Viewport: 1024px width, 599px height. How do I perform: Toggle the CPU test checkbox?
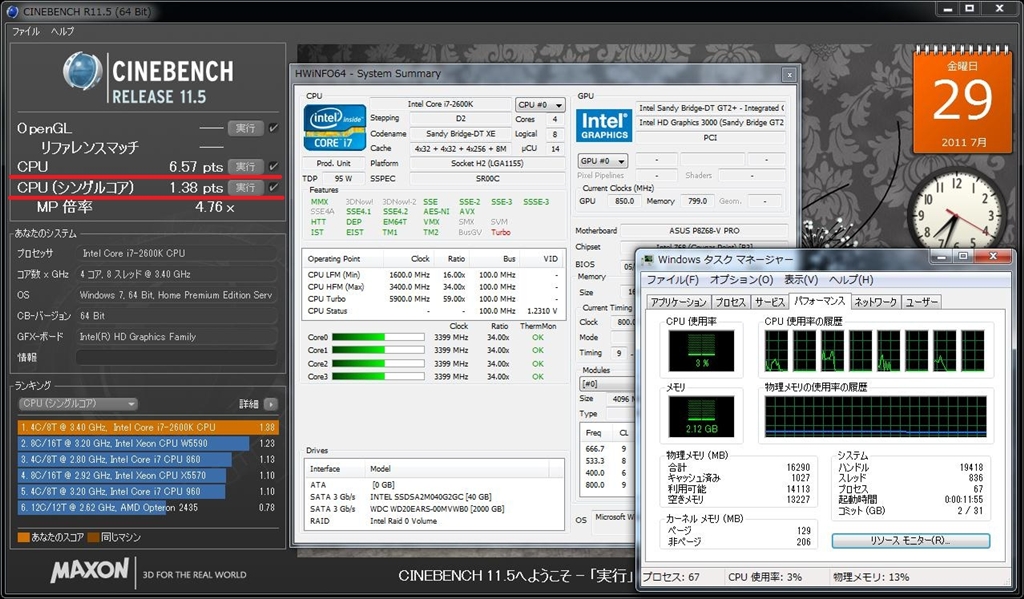pos(273,166)
